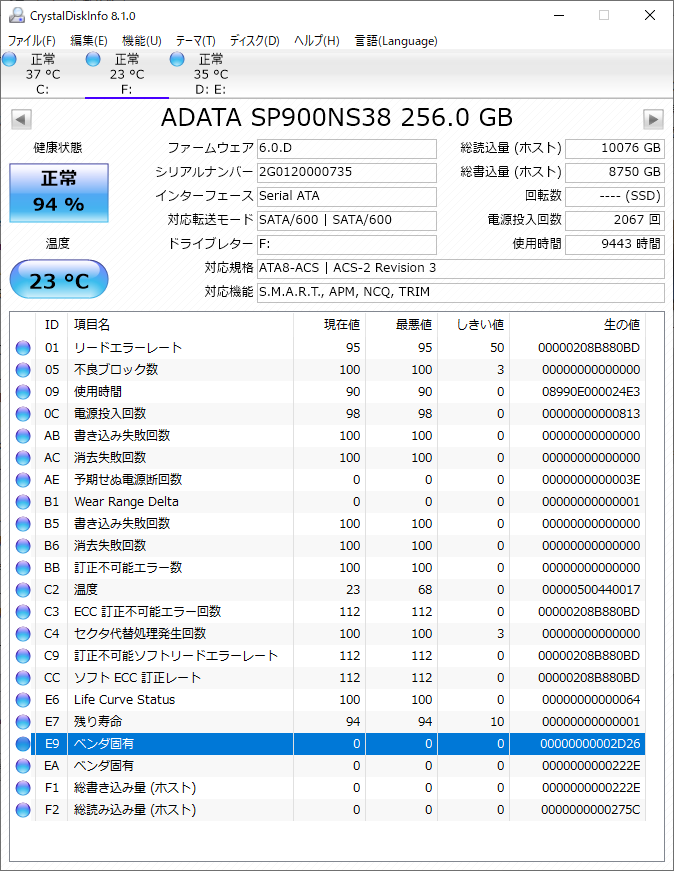Image resolution: width=674 pixels, height=871 pixels.
Task: Select the D: E: disk tab at 35 °C
Action: [x=211, y=74]
